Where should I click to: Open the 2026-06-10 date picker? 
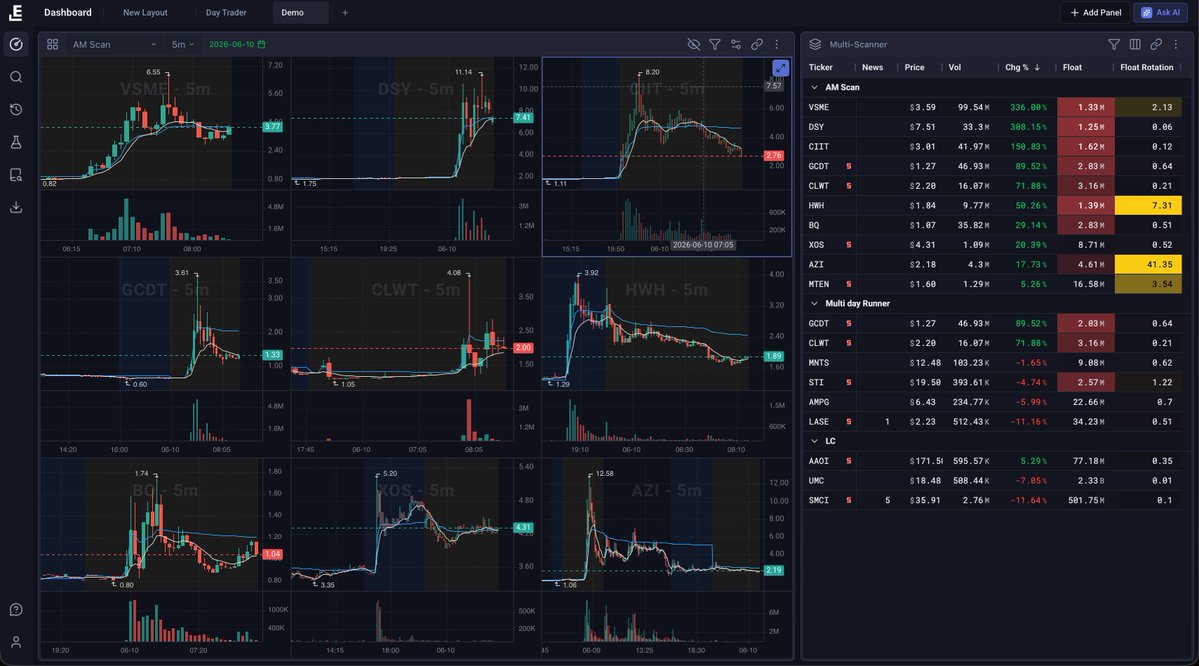[x=237, y=44]
